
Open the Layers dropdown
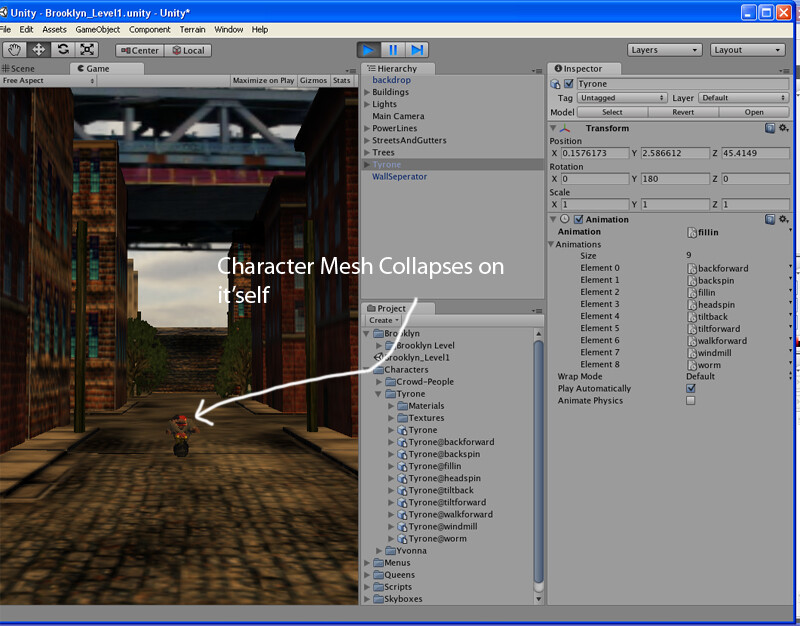pyautogui.click(x=664, y=48)
